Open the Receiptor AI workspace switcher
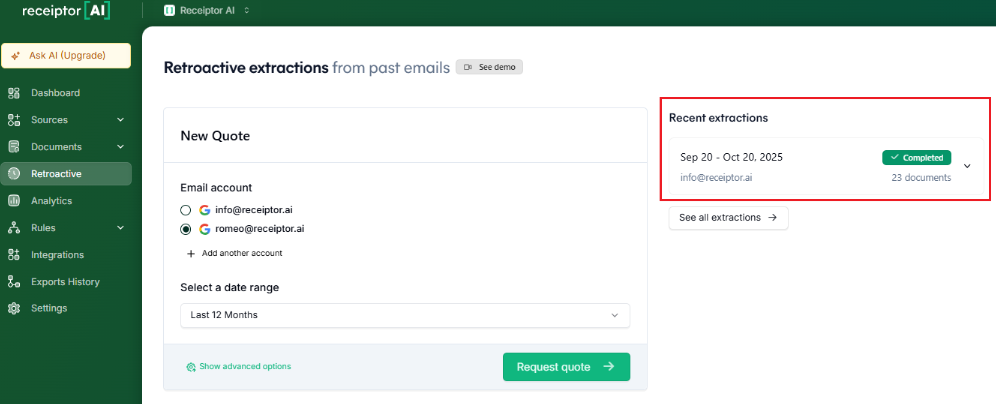Image resolution: width=996 pixels, height=404 pixels. click(206, 10)
